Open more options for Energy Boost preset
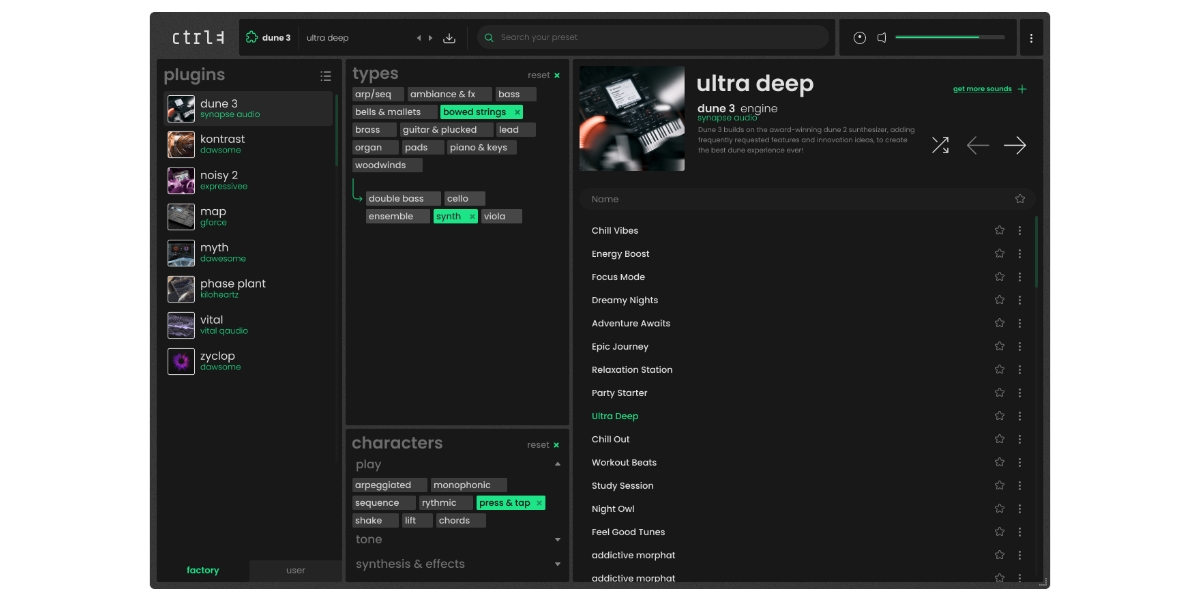Image resolution: width=1200 pixels, height=600 pixels. pyautogui.click(x=1020, y=254)
